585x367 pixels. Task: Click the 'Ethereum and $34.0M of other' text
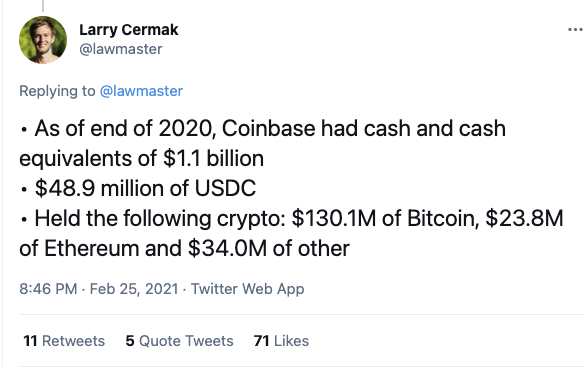(x=197, y=248)
